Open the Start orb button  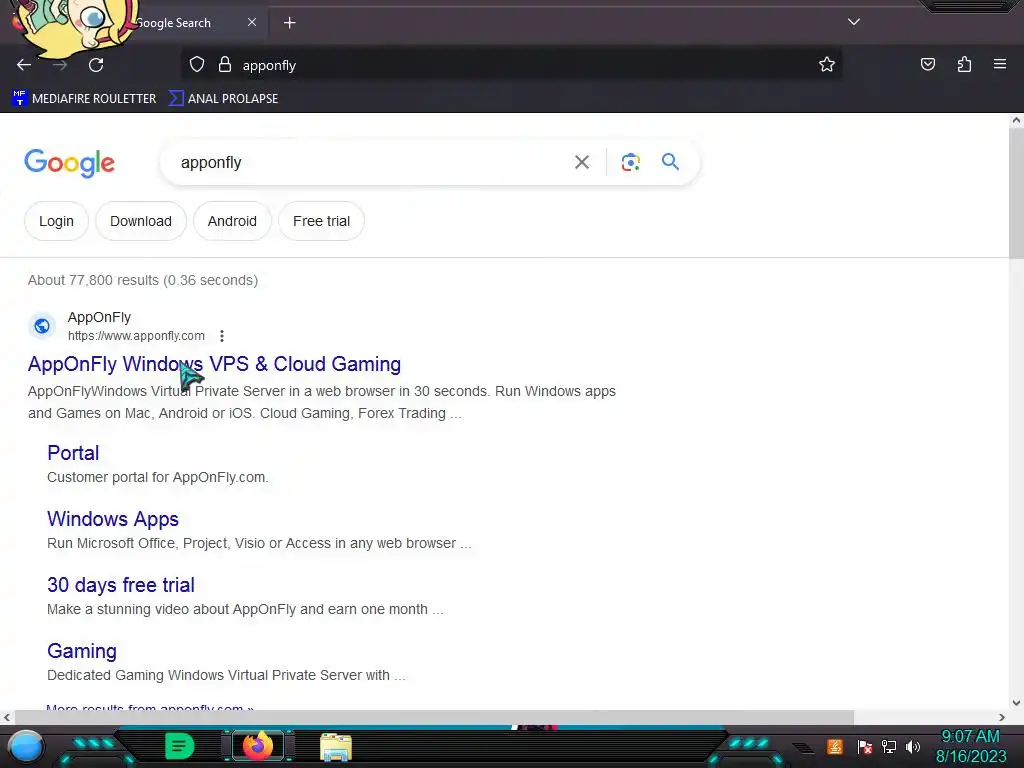[x=25, y=746]
